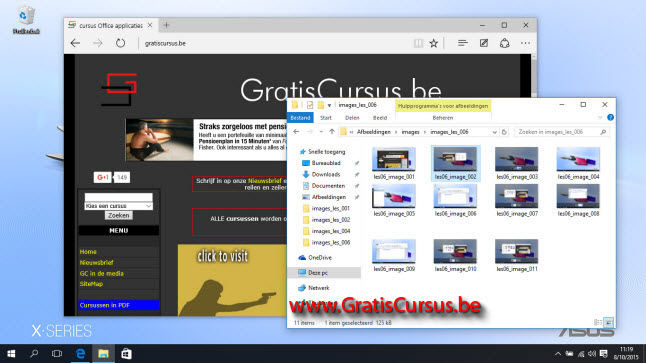Open Edge more actions ellipsis menu

(x=525, y=43)
